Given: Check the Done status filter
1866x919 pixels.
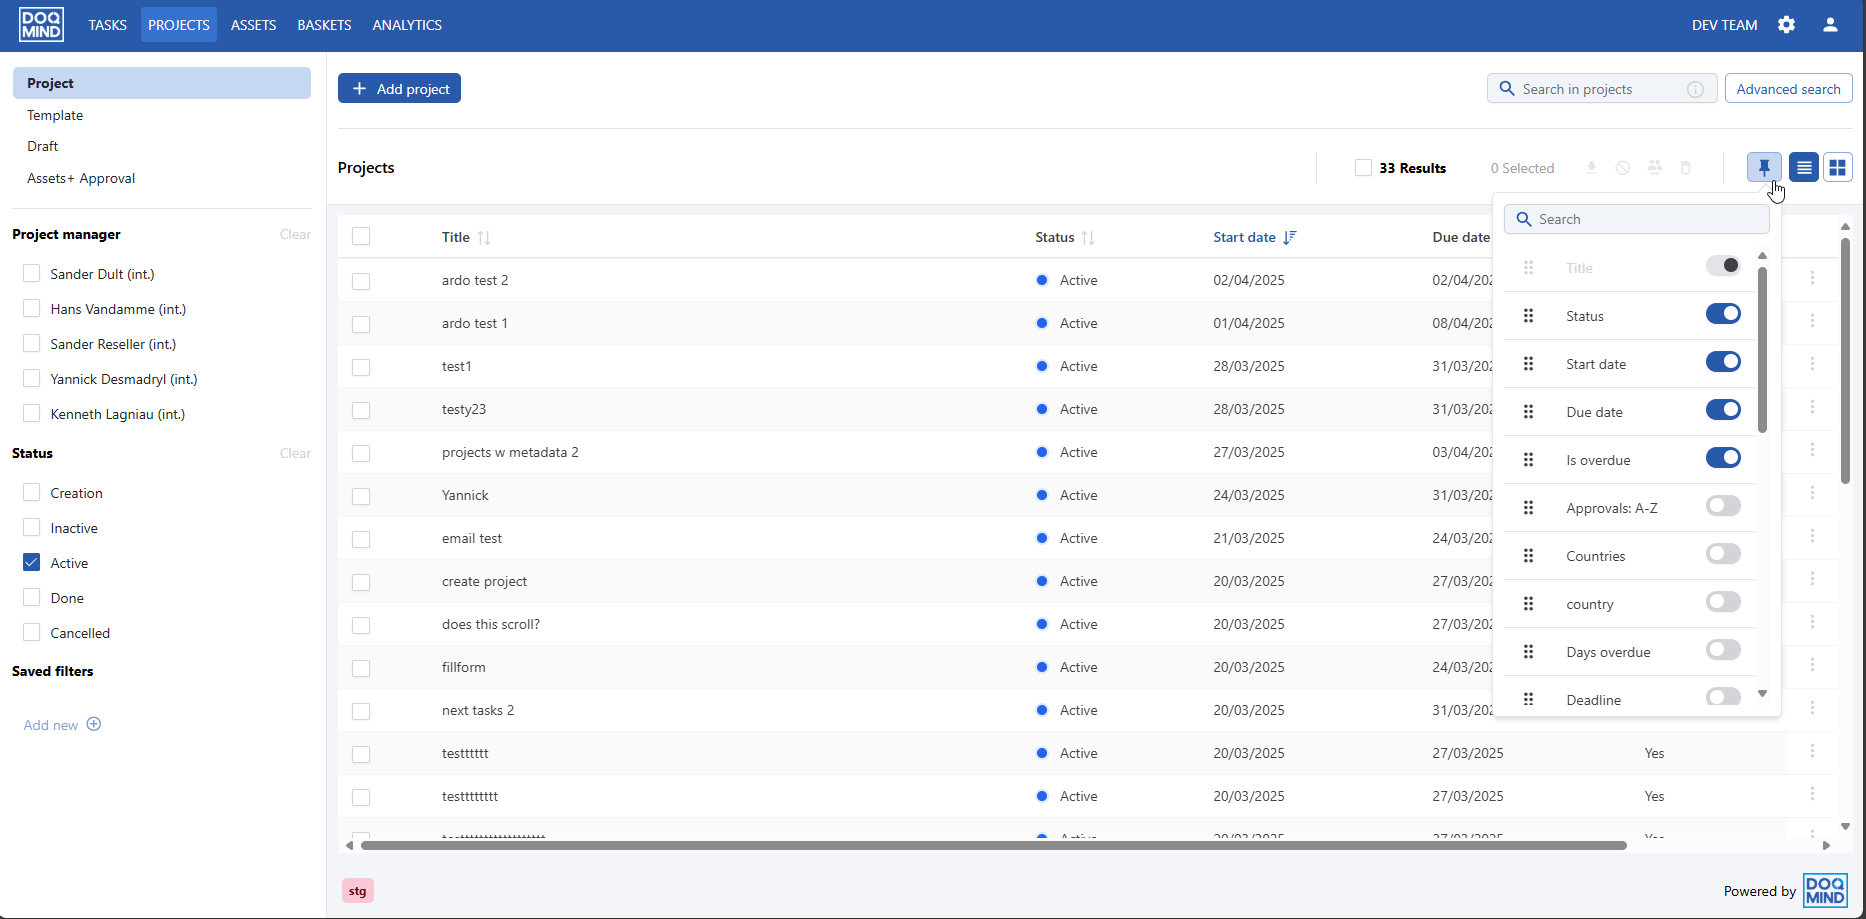Looking at the screenshot, I should pos(32,597).
